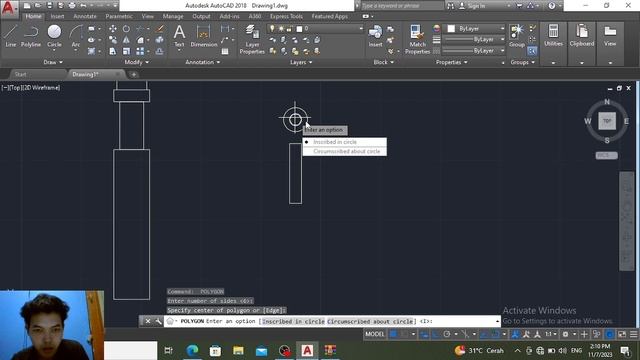The height and width of the screenshot is (360, 640).
Task: Click the Insert block icon
Action: [x=375, y=36]
